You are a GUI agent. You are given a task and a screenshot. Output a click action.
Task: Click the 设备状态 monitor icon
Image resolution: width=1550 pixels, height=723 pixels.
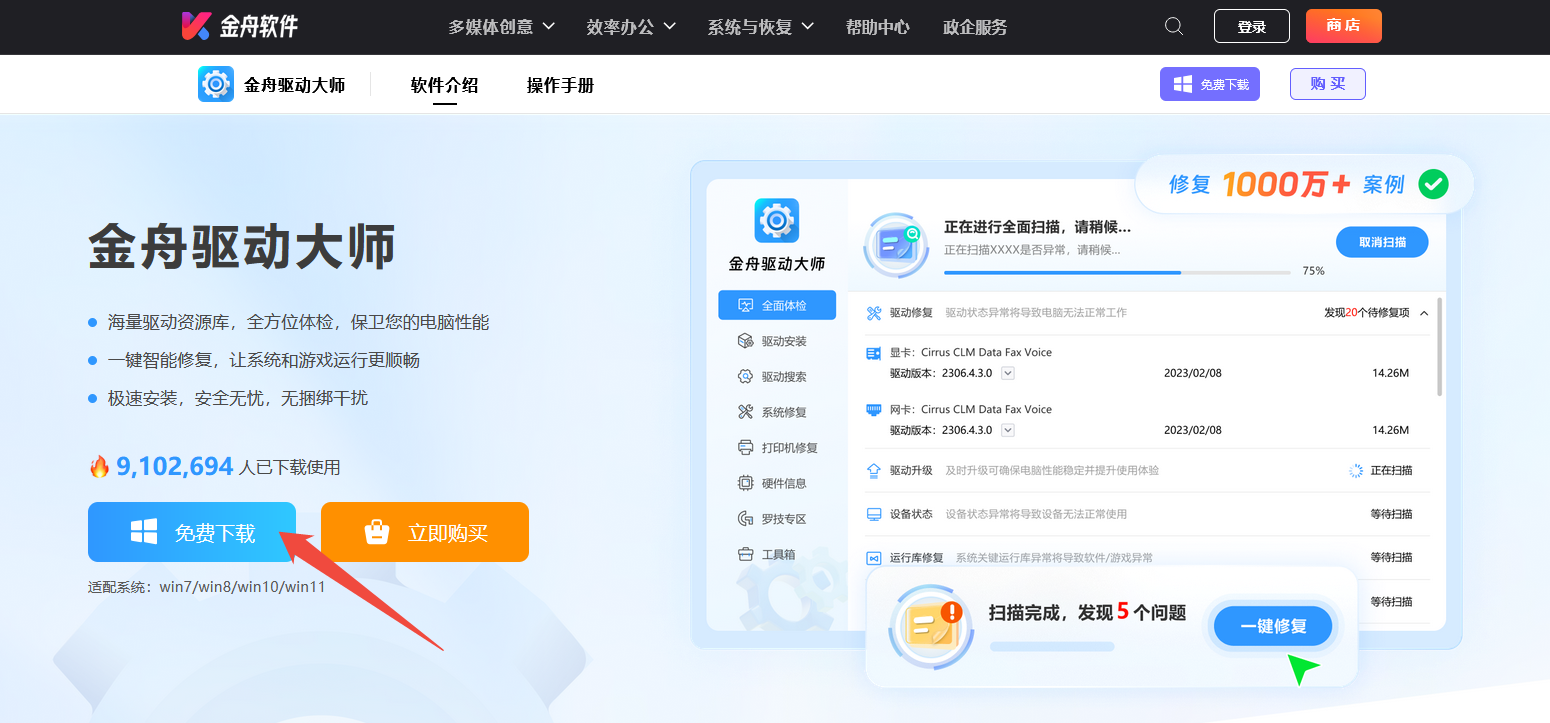point(873,514)
